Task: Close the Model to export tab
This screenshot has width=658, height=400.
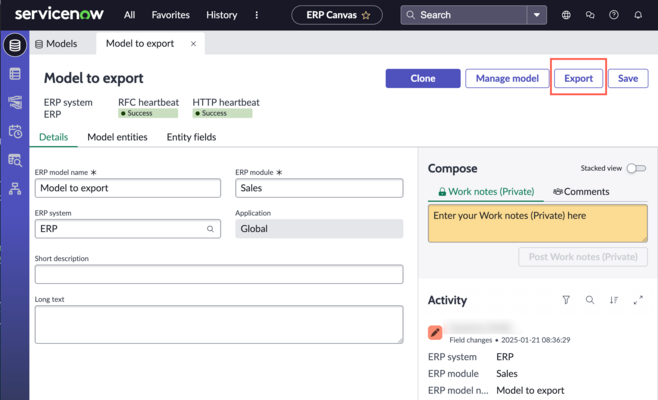Action: pos(193,44)
